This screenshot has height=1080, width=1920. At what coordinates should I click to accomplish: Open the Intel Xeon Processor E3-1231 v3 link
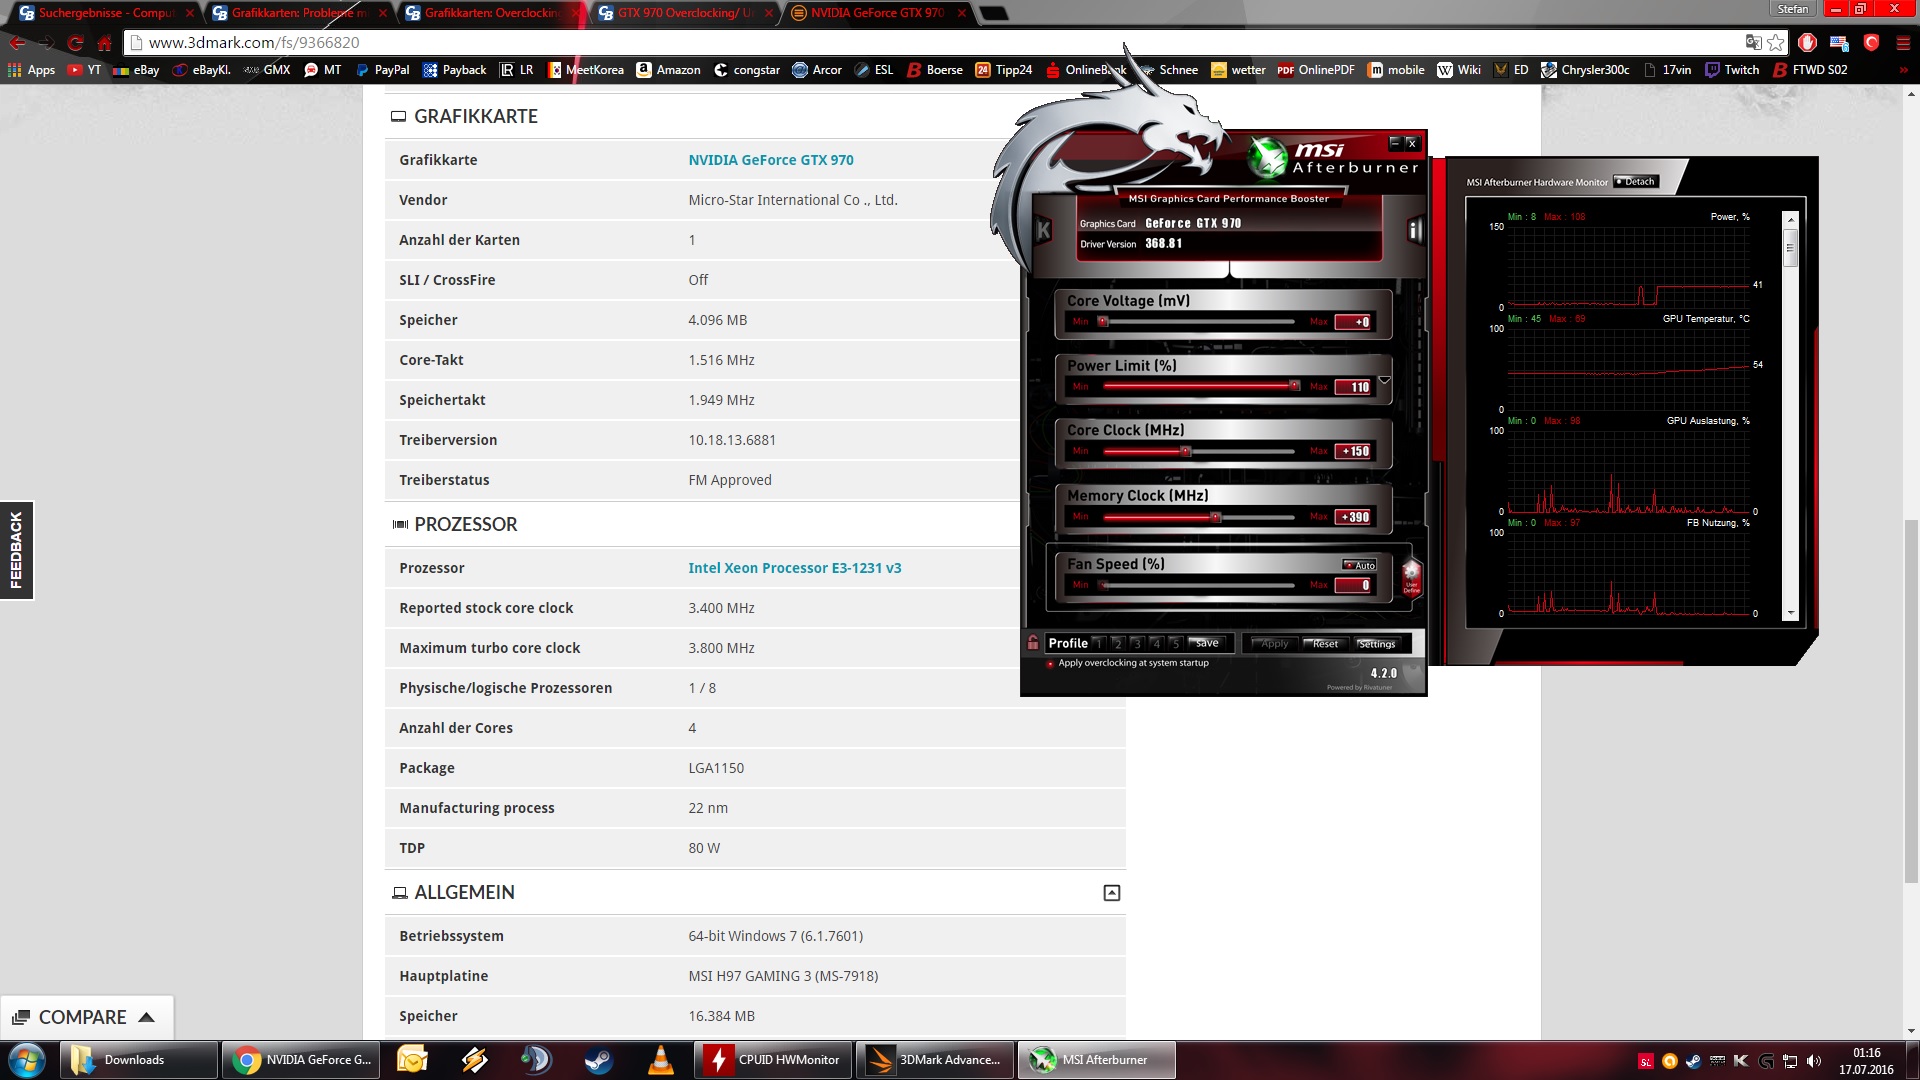[794, 568]
